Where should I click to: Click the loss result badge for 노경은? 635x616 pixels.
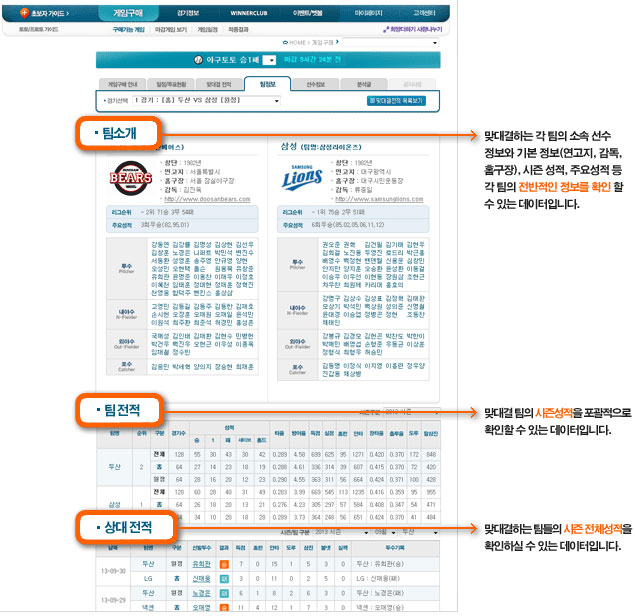click(224, 593)
